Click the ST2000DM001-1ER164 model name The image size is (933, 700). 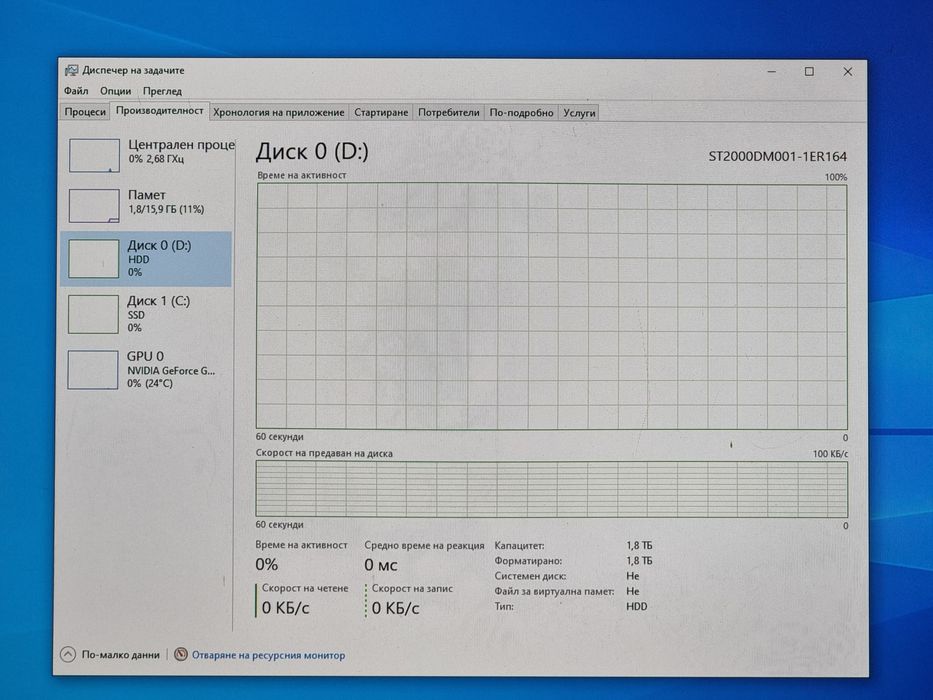coord(777,157)
